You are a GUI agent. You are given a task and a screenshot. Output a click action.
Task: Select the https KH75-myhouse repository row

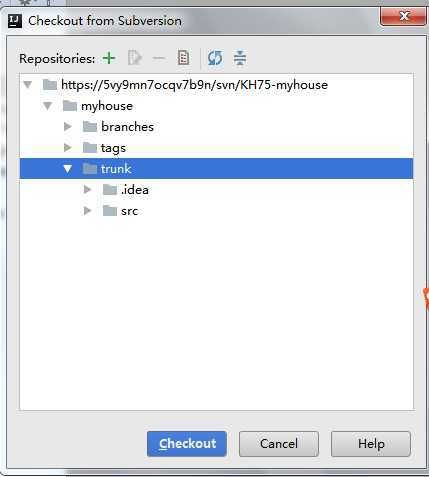216,85
